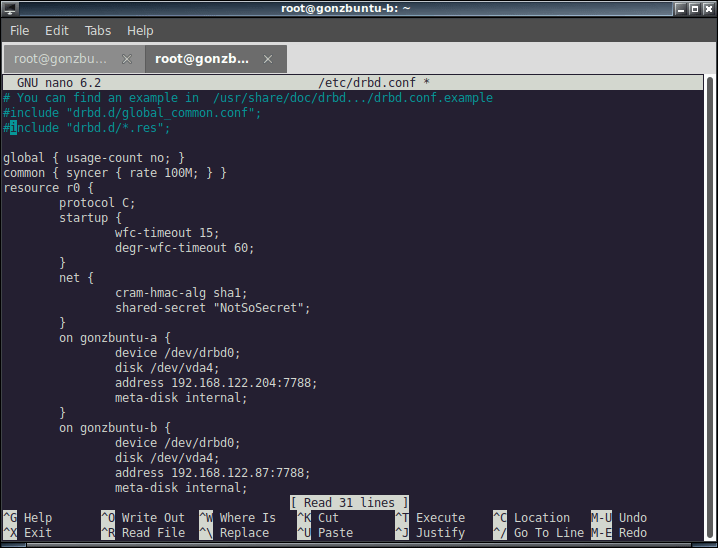Click the ^X Exit shortcut
Image resolution: width=718 pixels, height=548 pixels.
[28, 533]
